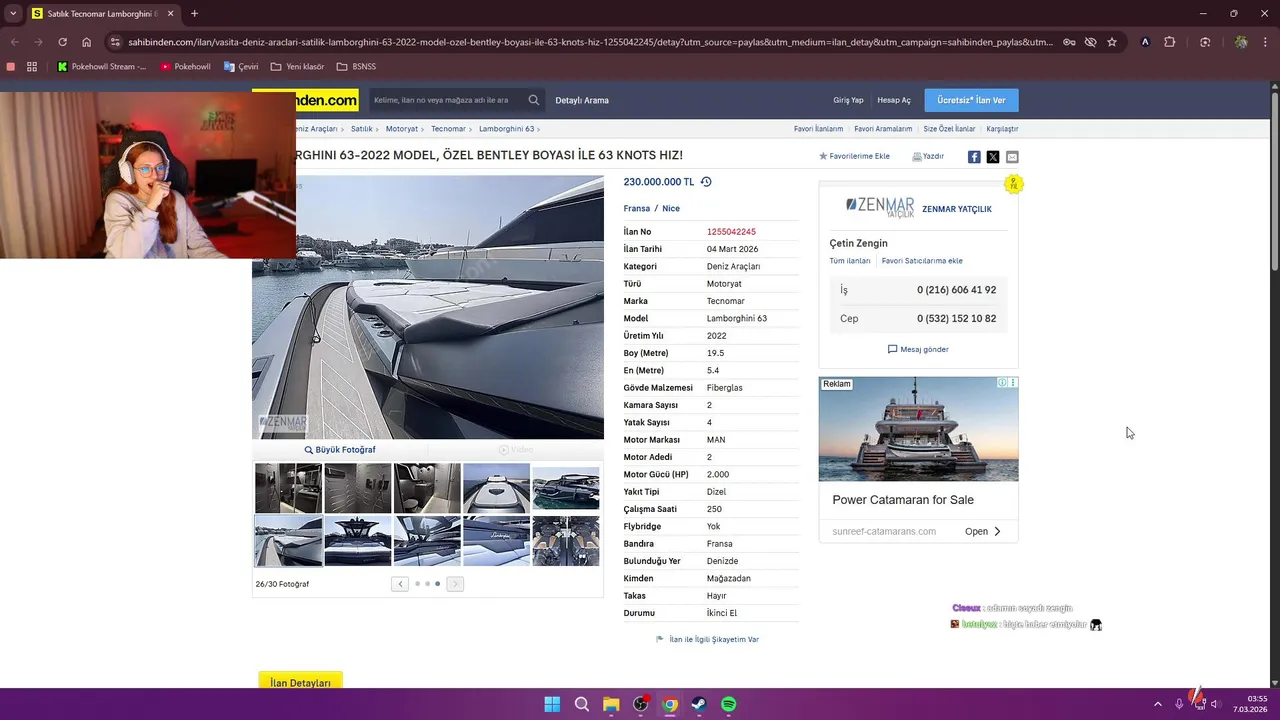Click the Ücretsiz İlan Ver button
This screenshot has height=720, width=1280.
pos(971,100)
